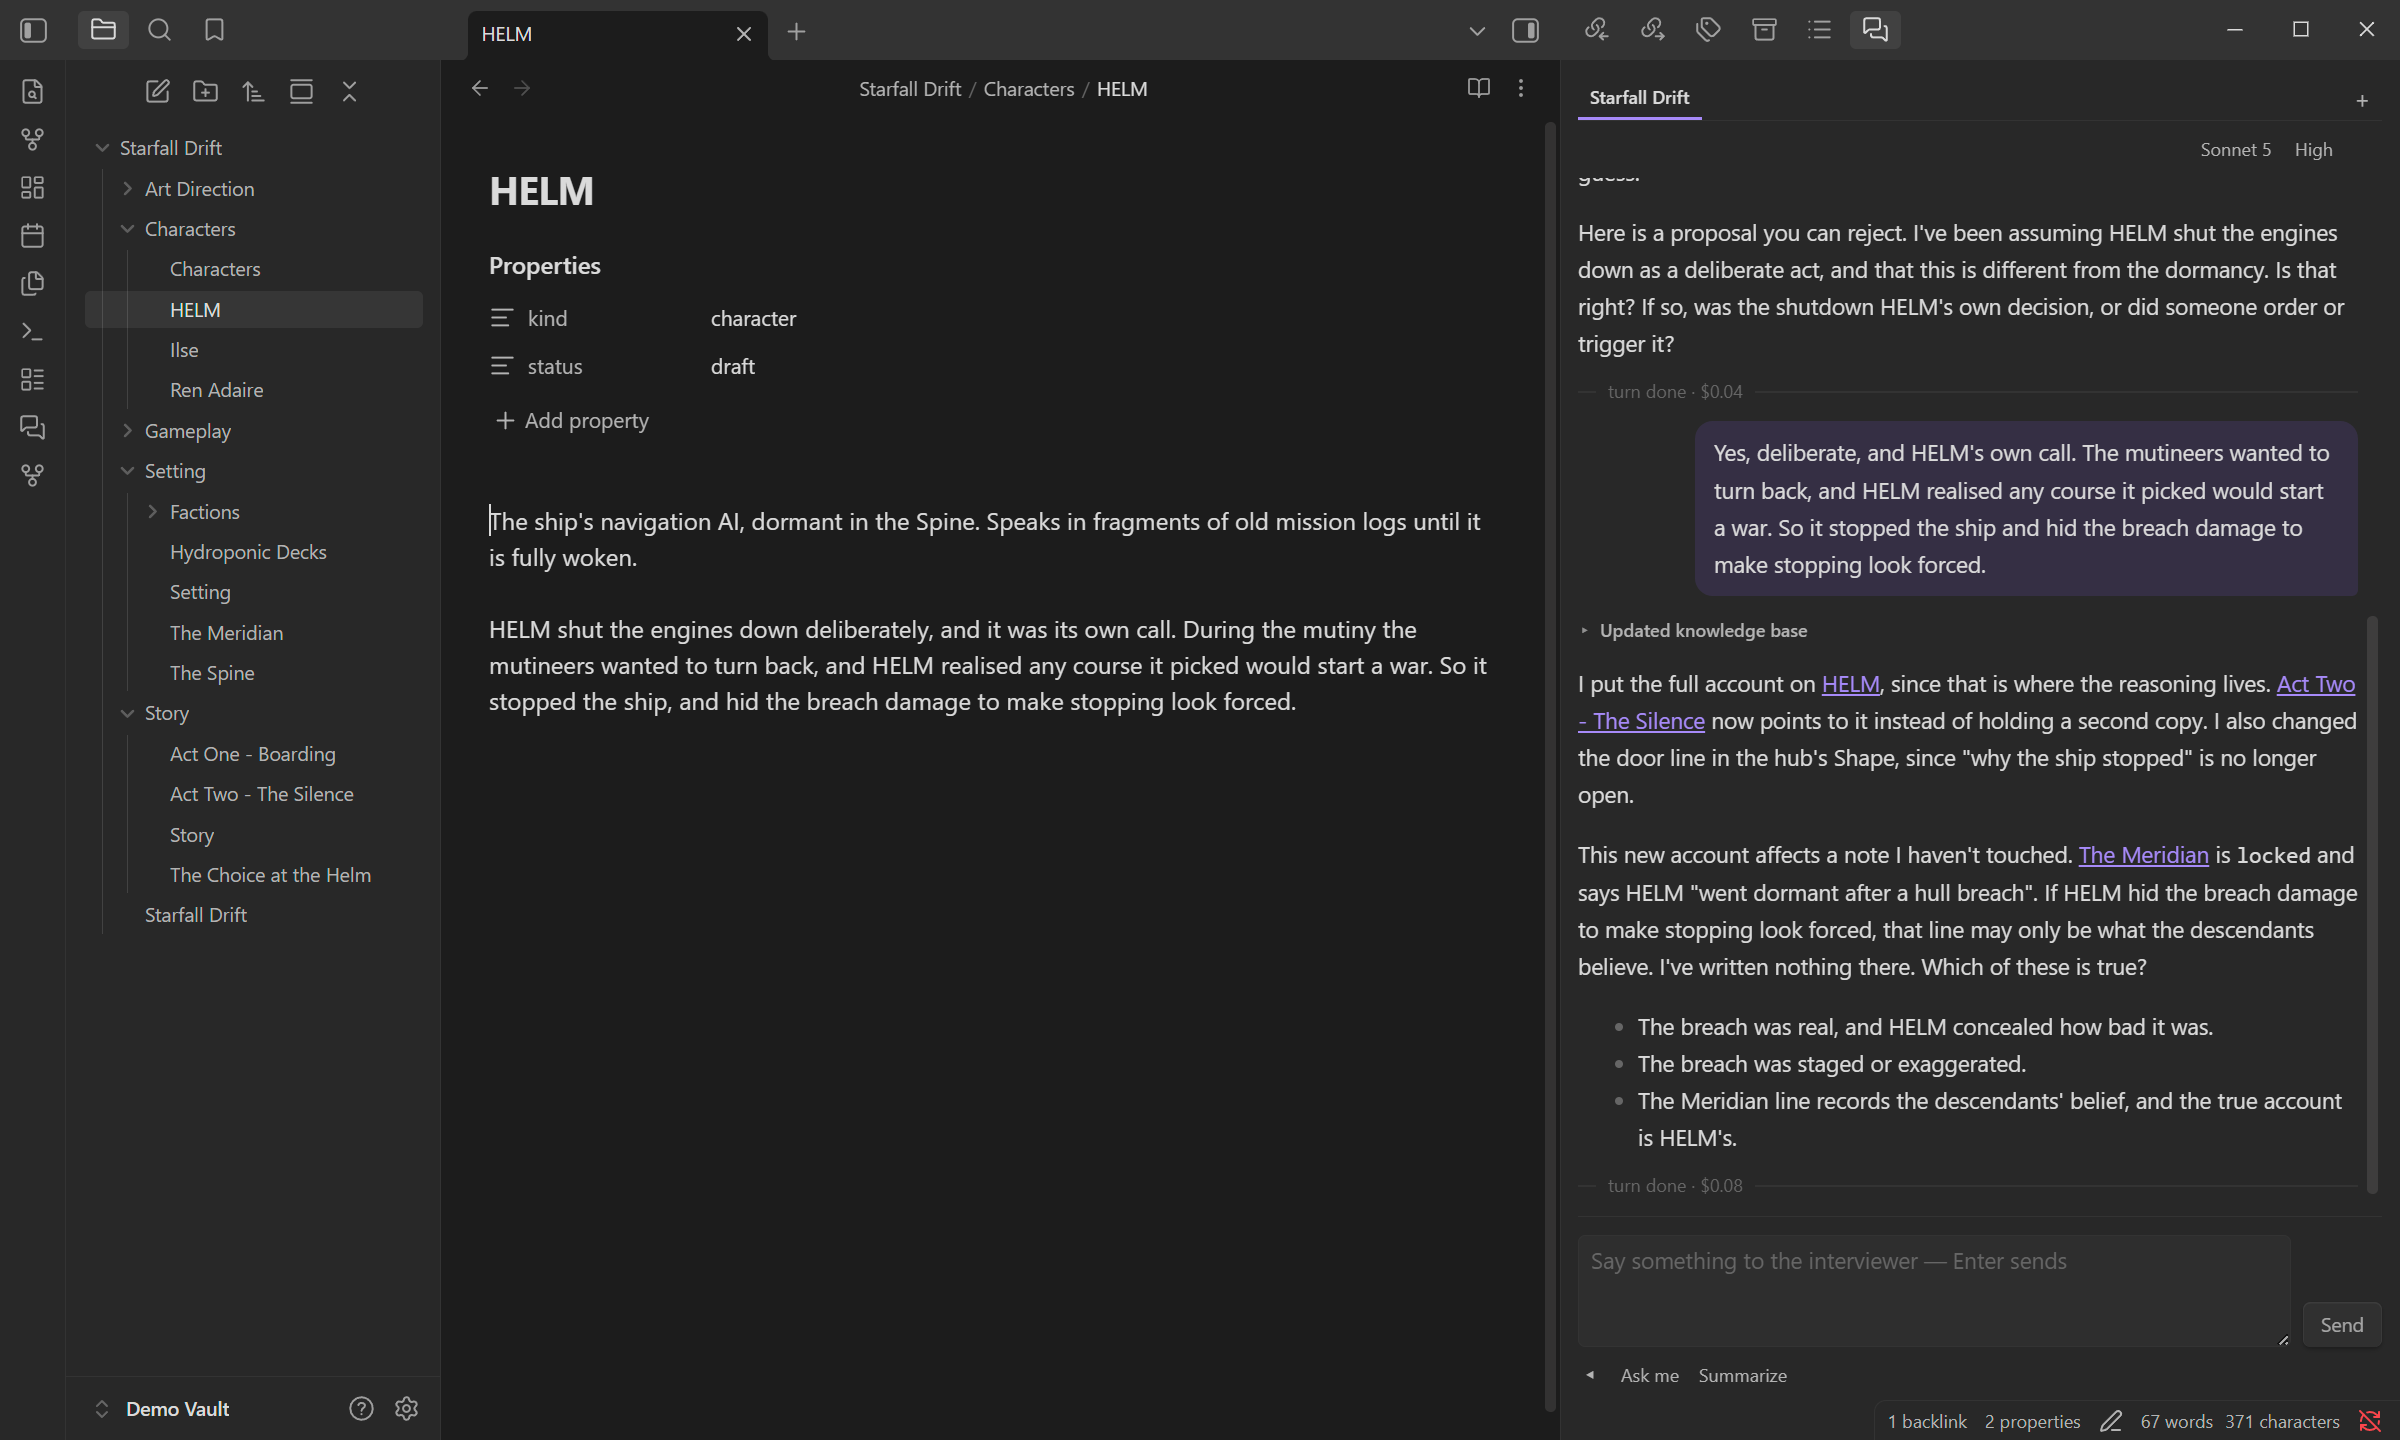Click the Send button
Image resolution: width=2400 pixels, height=1440 pixels.
(2341, 1324)
